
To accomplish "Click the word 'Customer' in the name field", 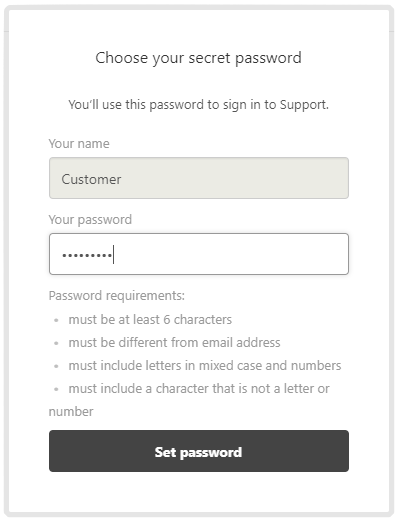I will point(91,179).
